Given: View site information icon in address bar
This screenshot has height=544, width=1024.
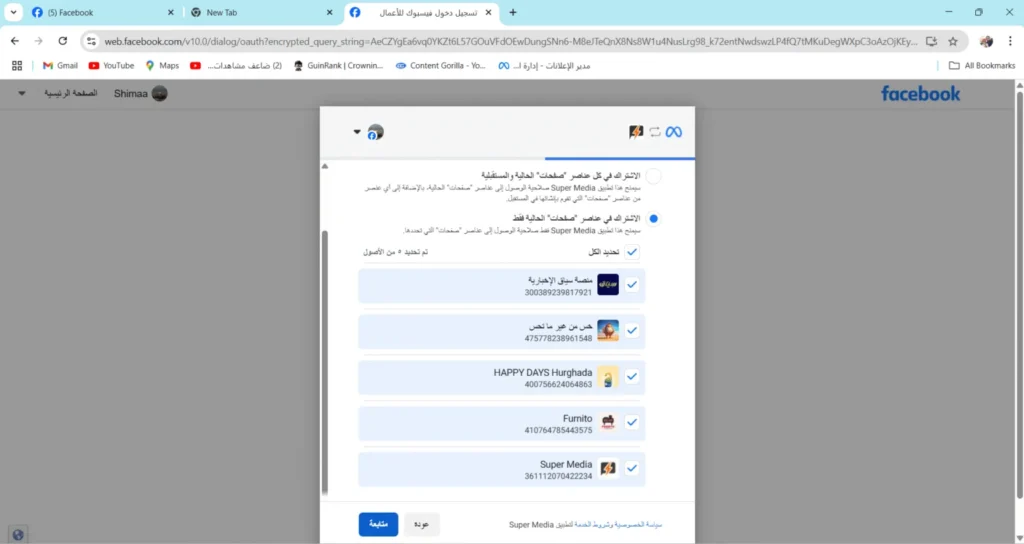Looking at the screenshot, I should click(91, 41).
